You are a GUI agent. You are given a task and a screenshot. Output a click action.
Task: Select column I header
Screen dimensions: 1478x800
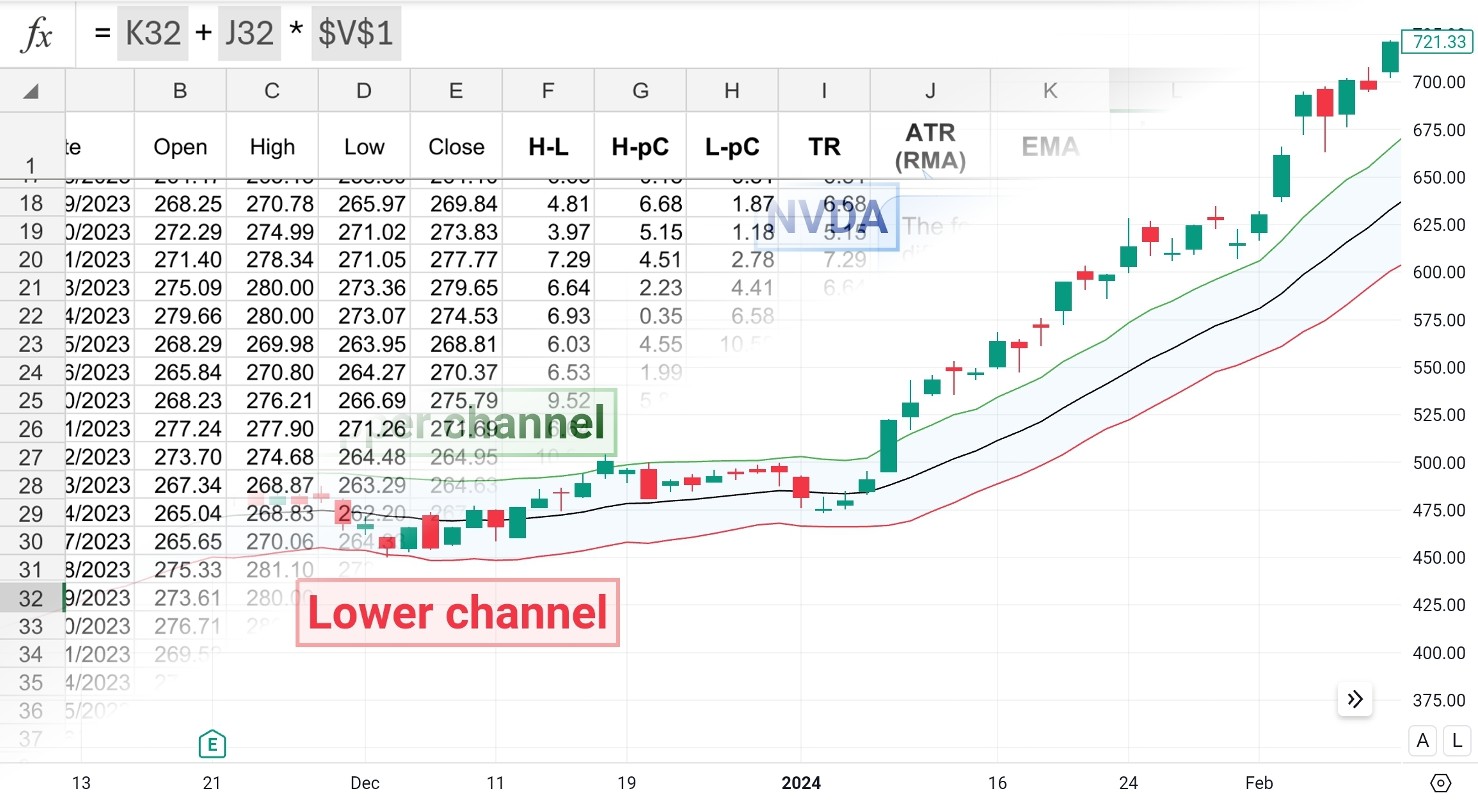[824, 91]
